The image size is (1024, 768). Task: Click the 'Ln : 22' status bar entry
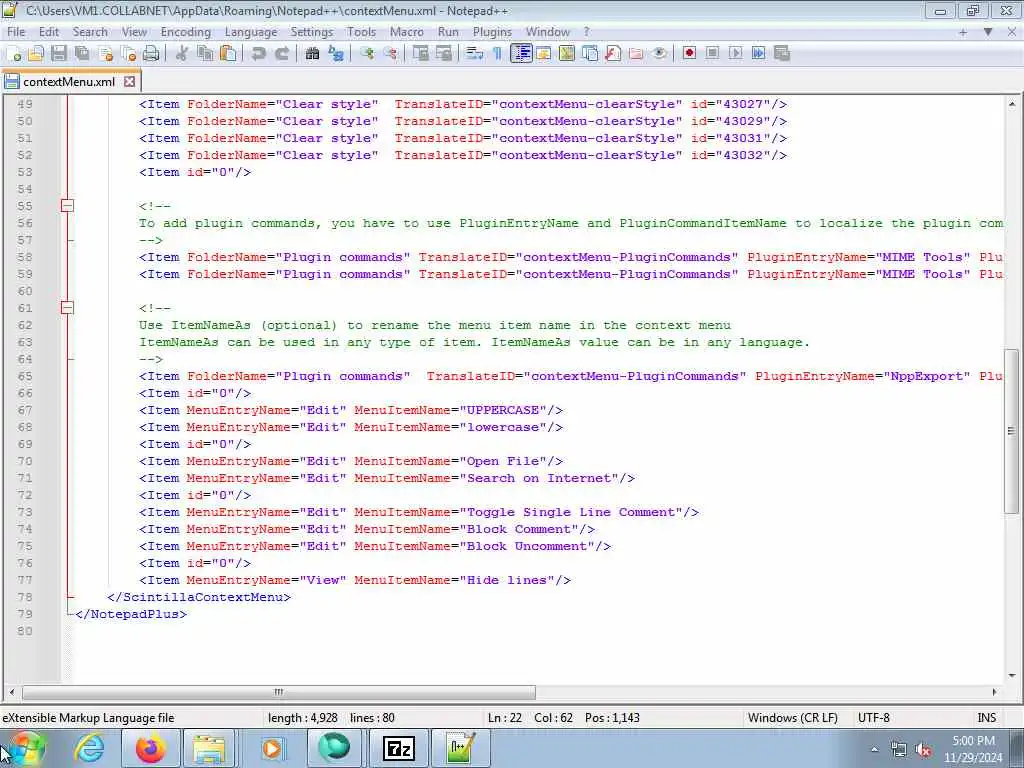point(504,718)
